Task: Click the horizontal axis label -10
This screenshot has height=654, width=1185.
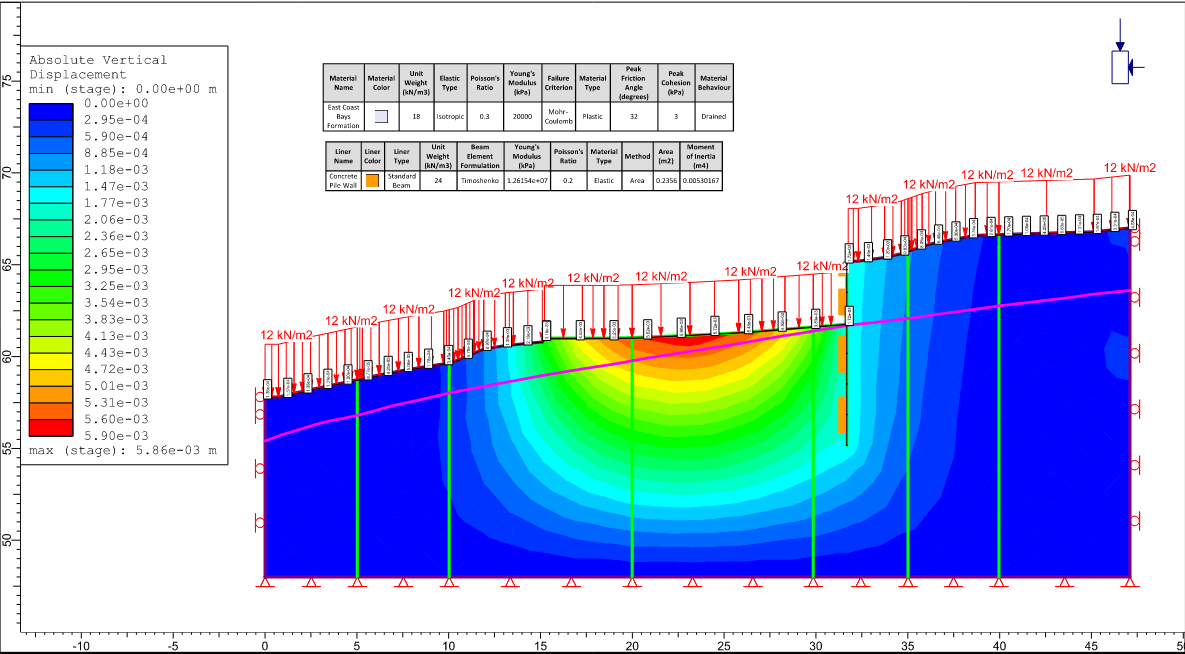Action: (81, 646)
